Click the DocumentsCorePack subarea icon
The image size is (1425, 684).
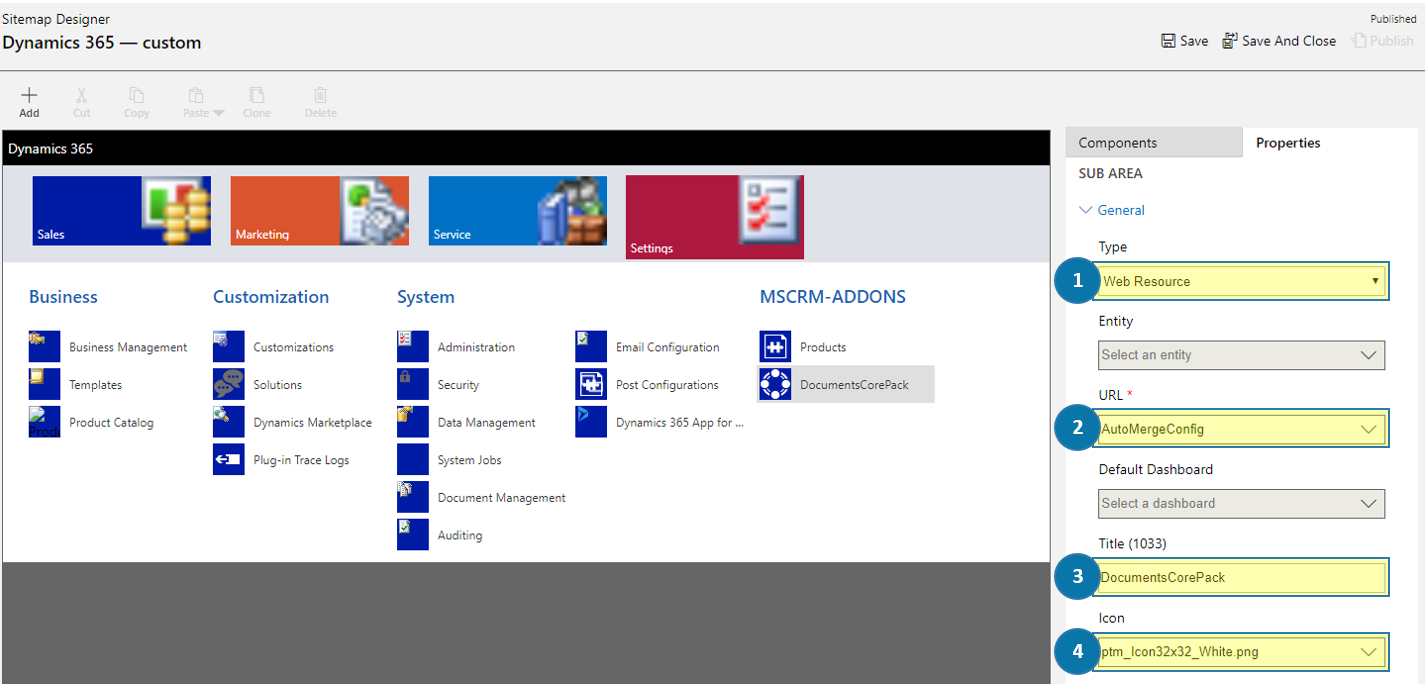tap(775, 384)
